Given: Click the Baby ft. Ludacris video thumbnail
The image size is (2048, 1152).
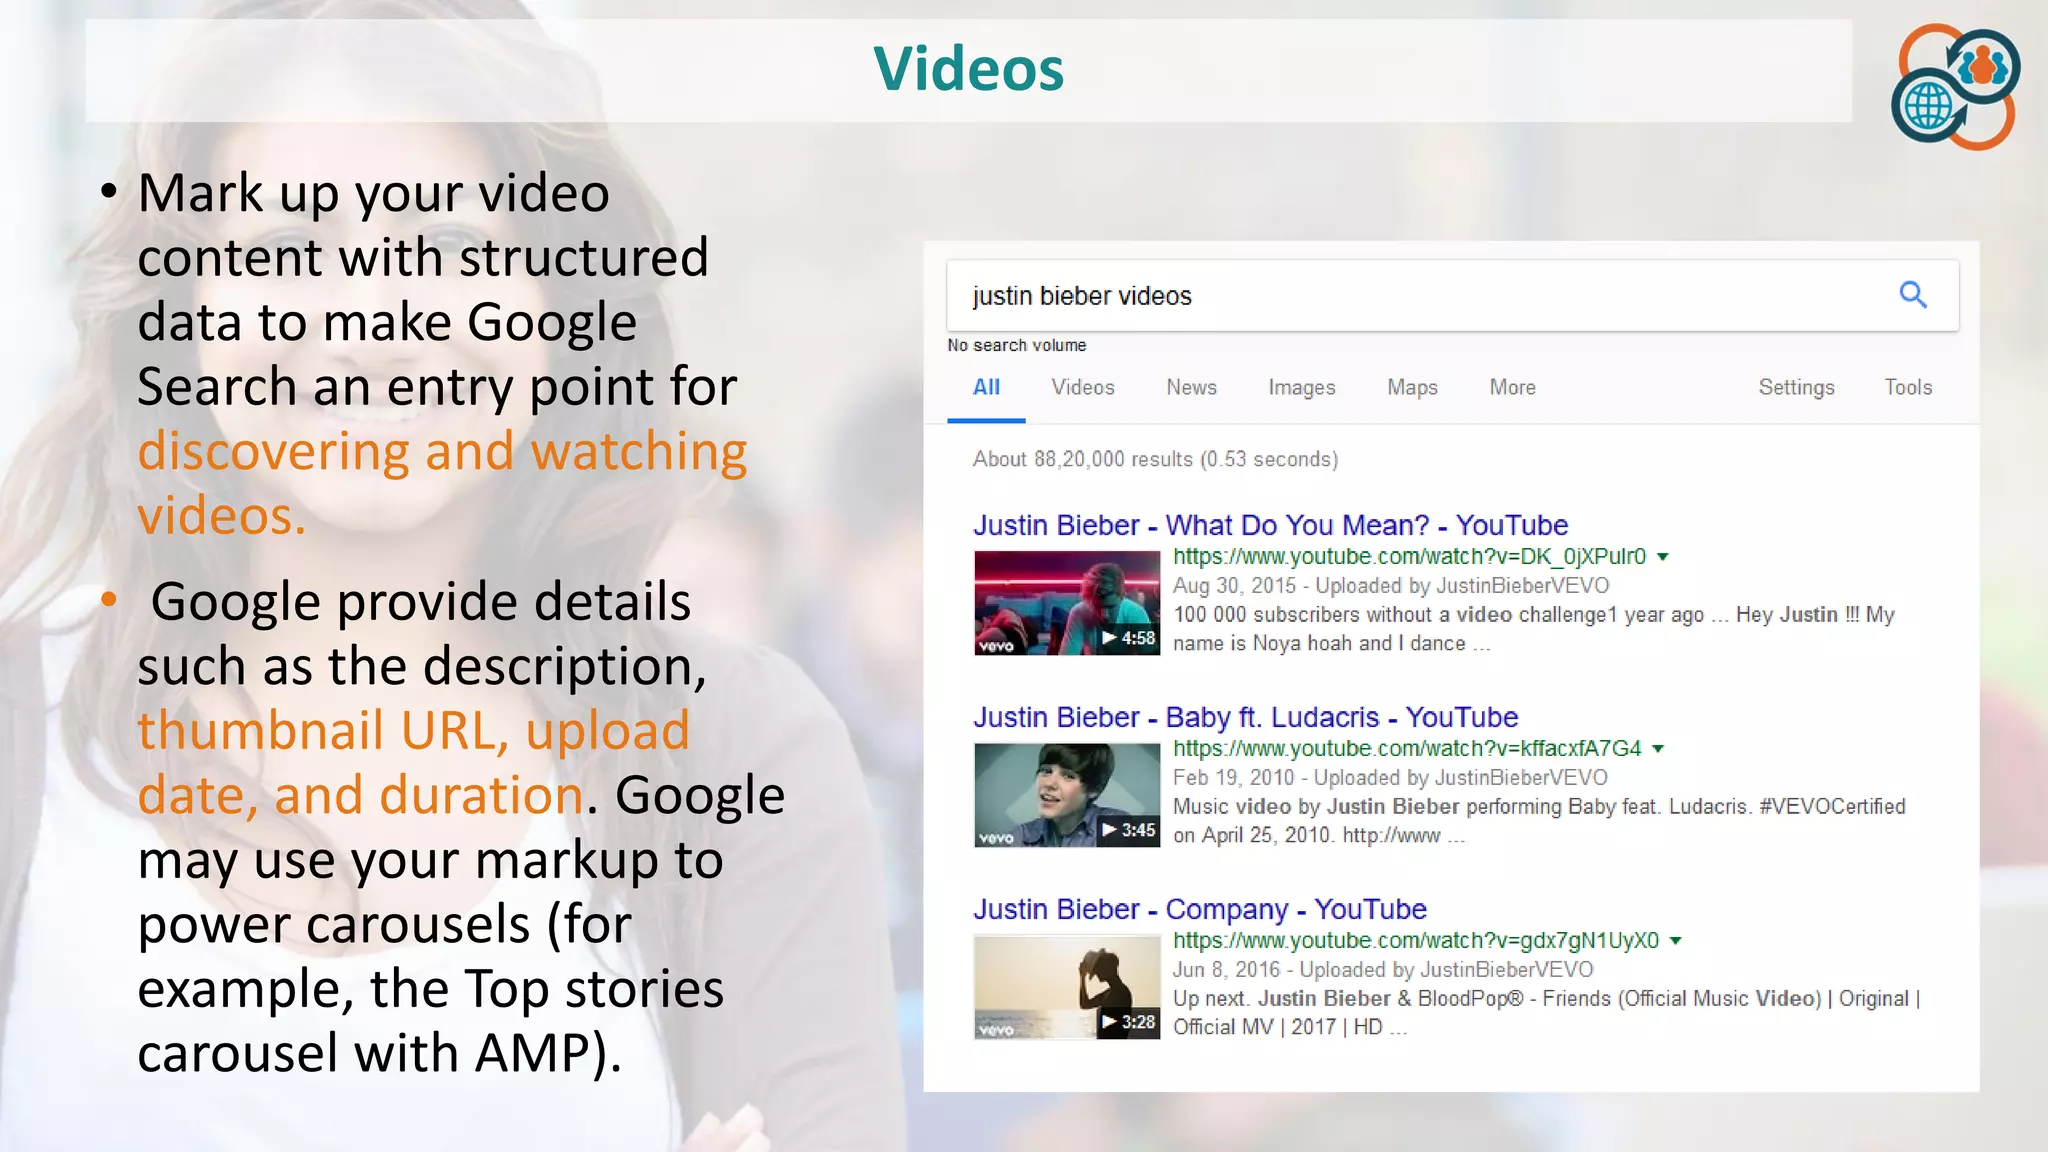Looking at the screenshot, I should pos(1067,795).
